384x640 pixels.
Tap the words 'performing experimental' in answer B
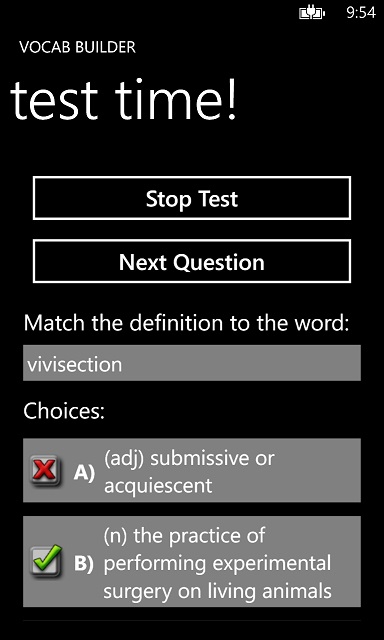(217, 563)
